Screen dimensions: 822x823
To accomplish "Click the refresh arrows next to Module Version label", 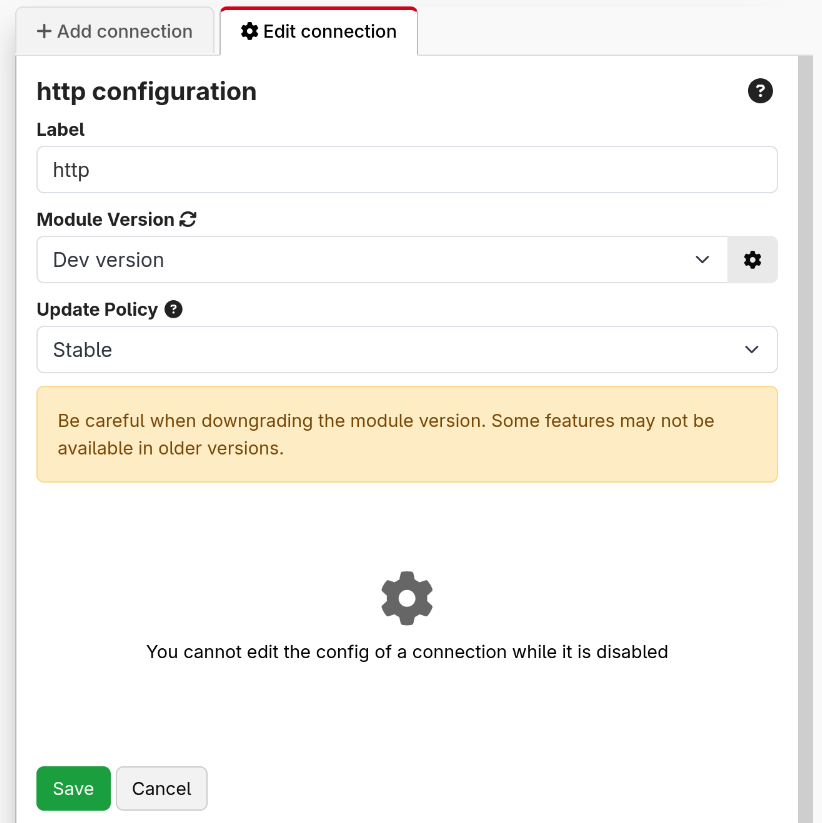I will point(188,219).
